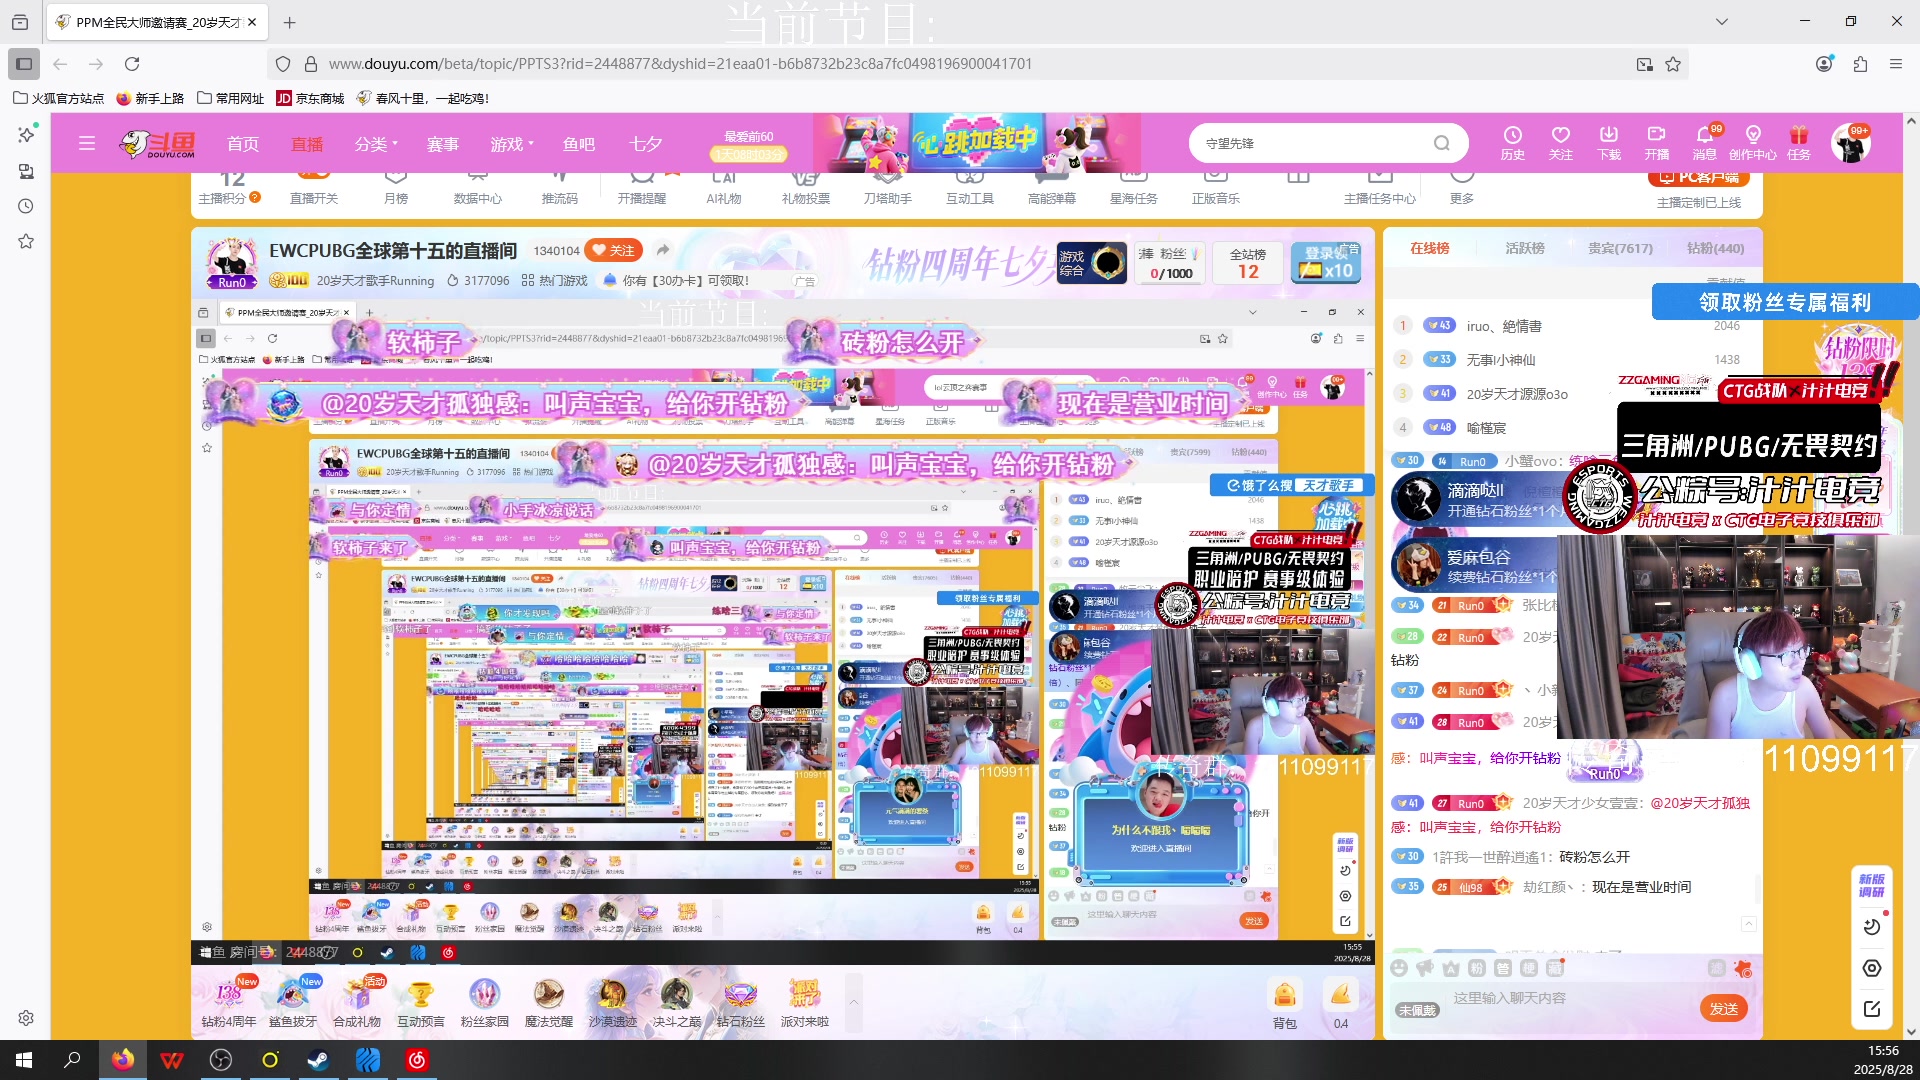The image size is (1920, 1080).
Task: Open the 背包 backpack icon
Action: point(1285,1003)
